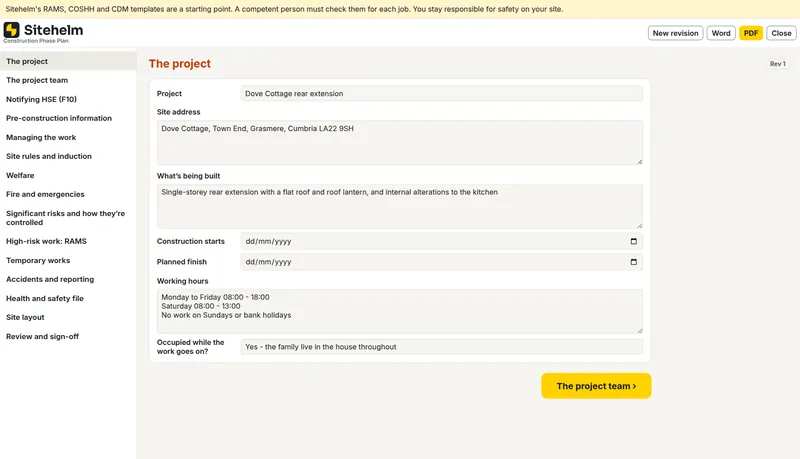Click the Occupied while work goes on field
Screen dimensions: 800x459
pos(441,347)
